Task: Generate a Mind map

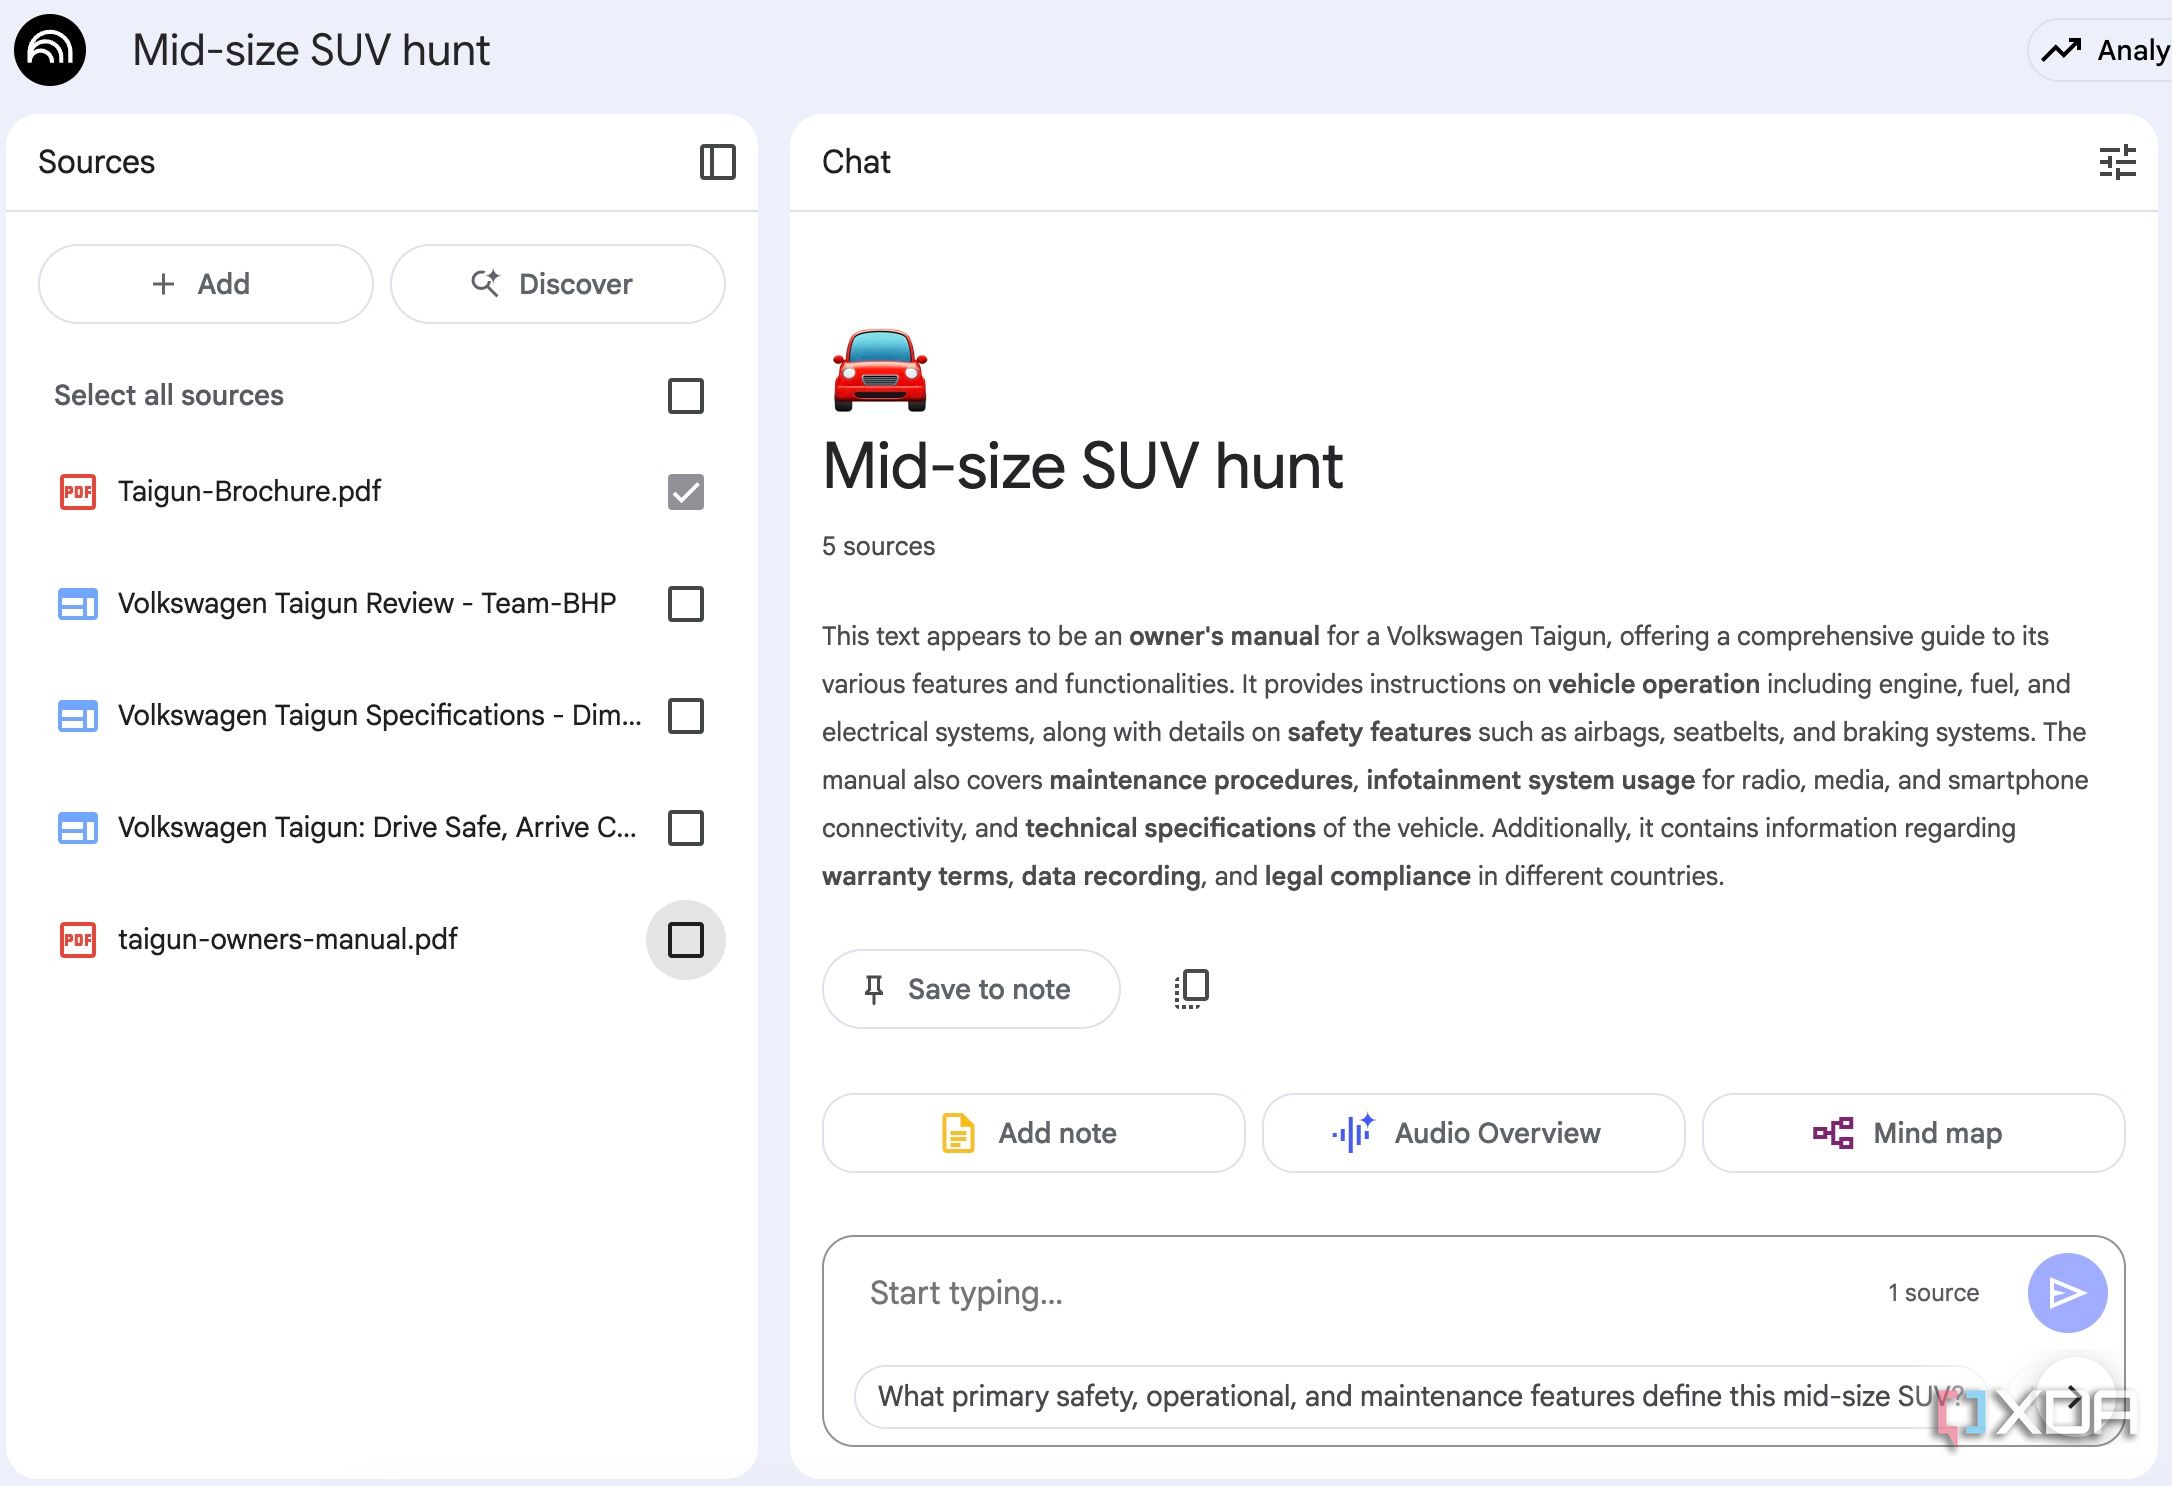Action: (1911, 1133)
